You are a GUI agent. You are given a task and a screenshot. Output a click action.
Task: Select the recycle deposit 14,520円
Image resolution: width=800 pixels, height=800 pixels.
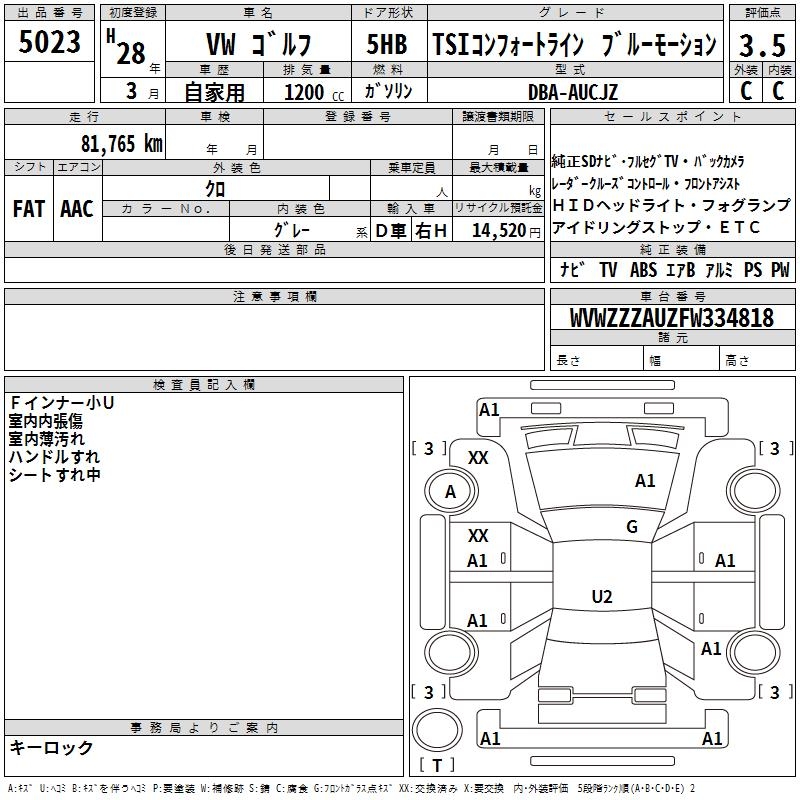coord(506,231)
